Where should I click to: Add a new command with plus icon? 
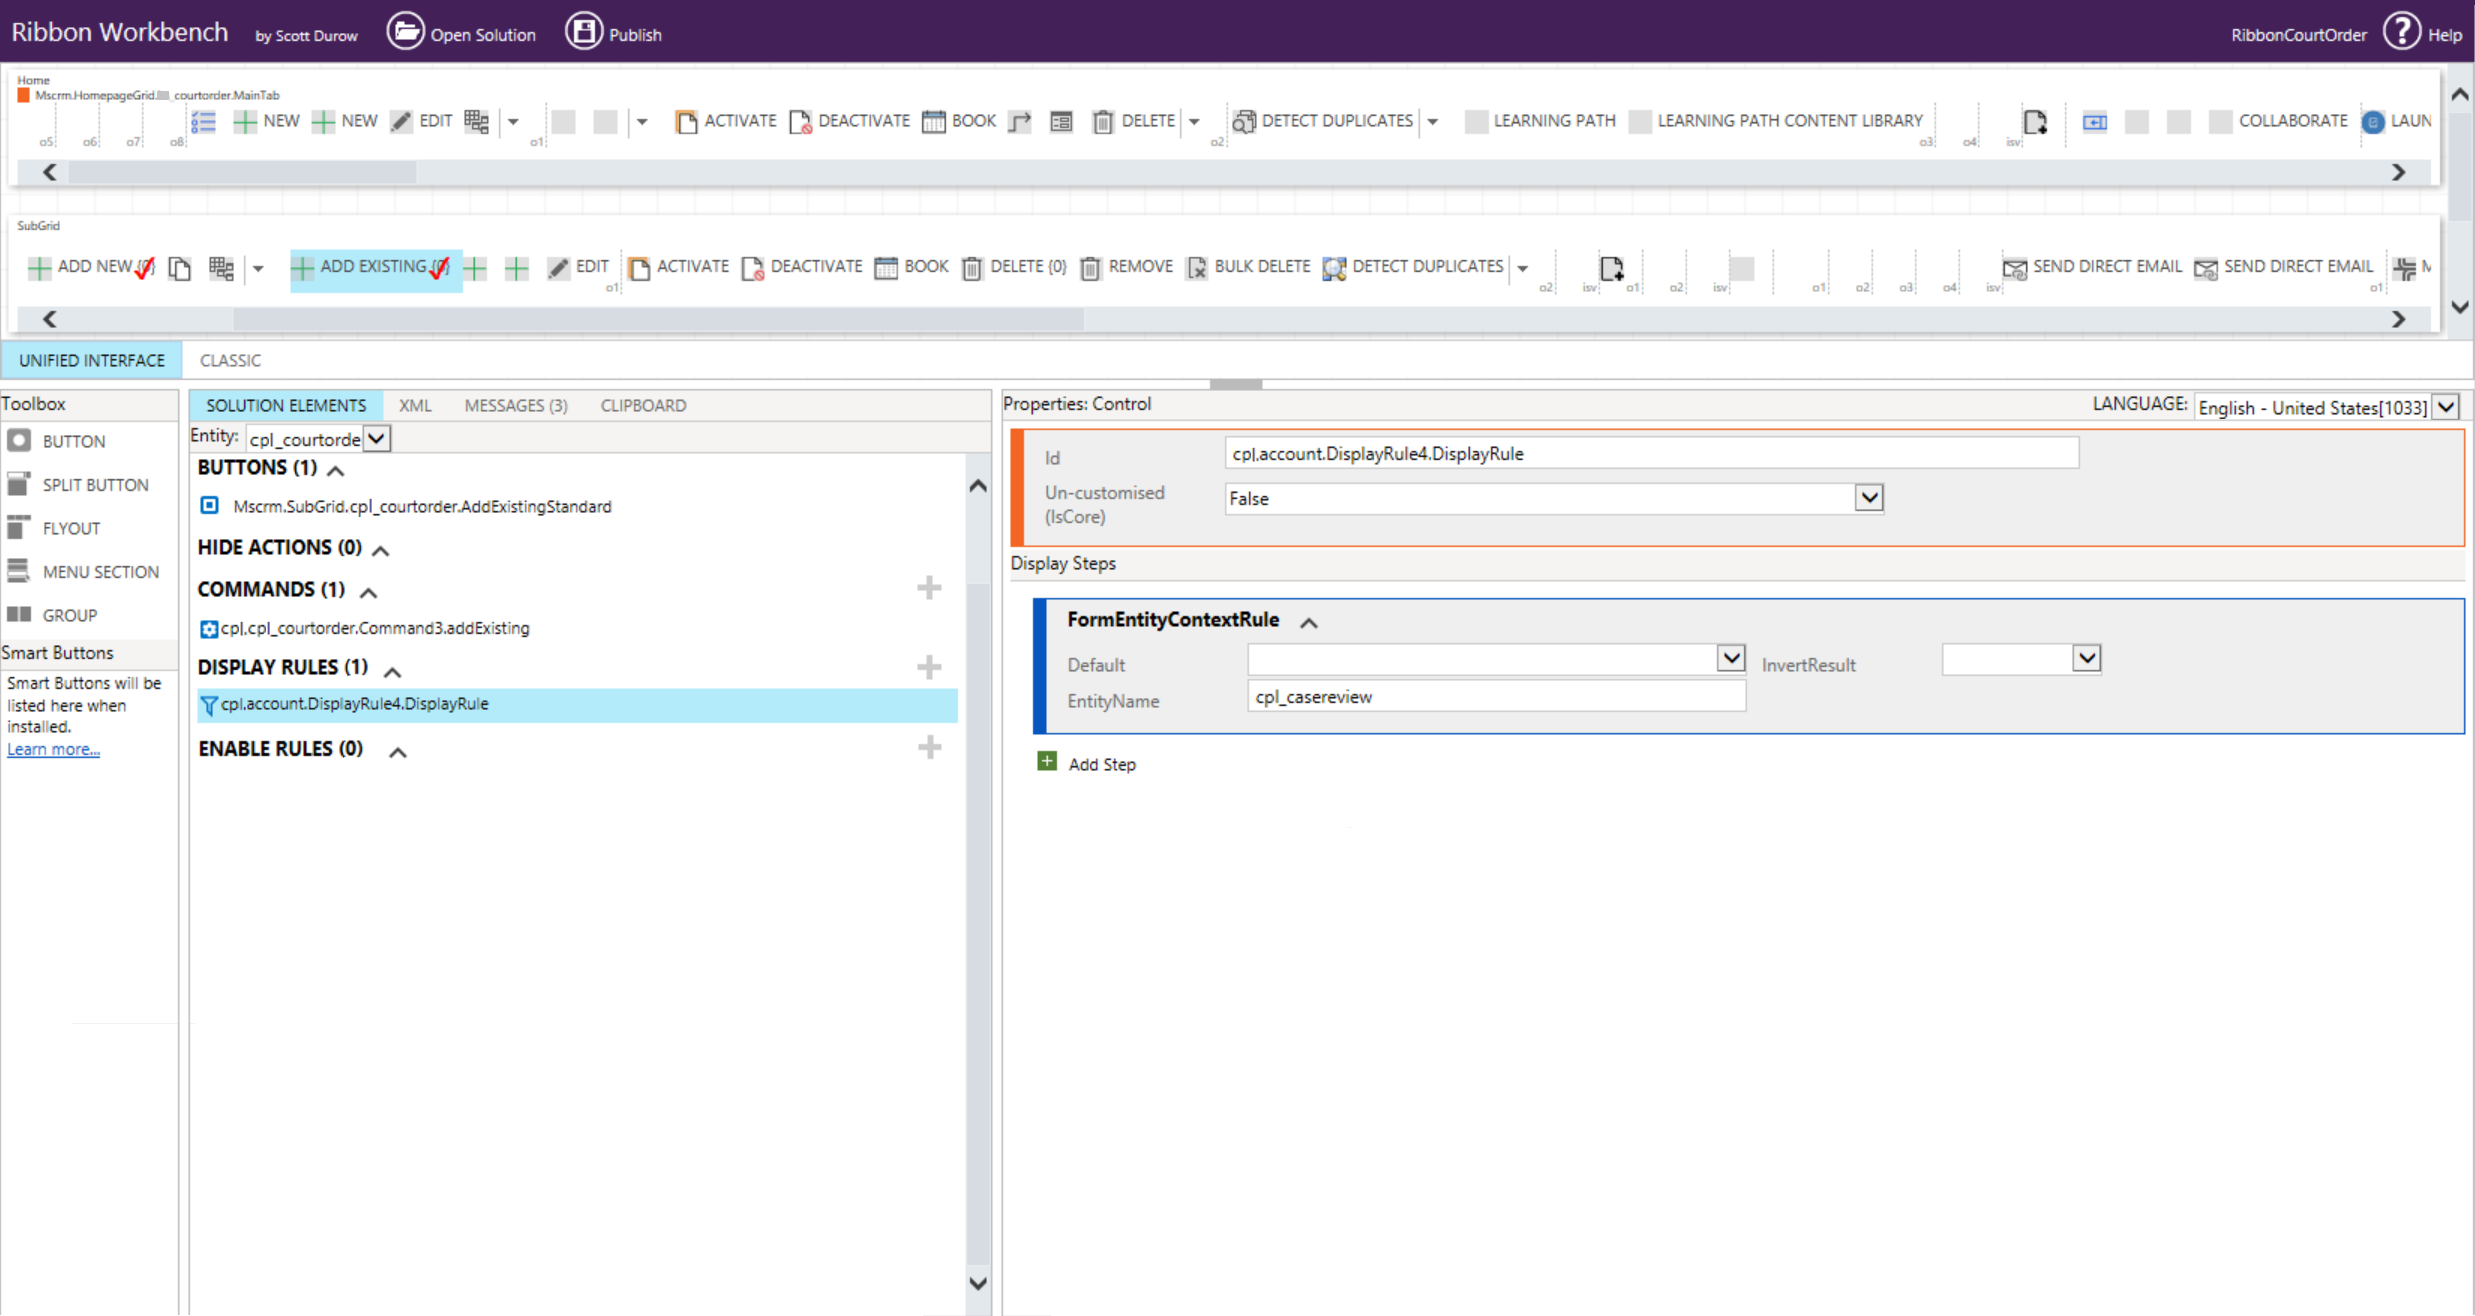pyautogui.click(x=929, y=588)
